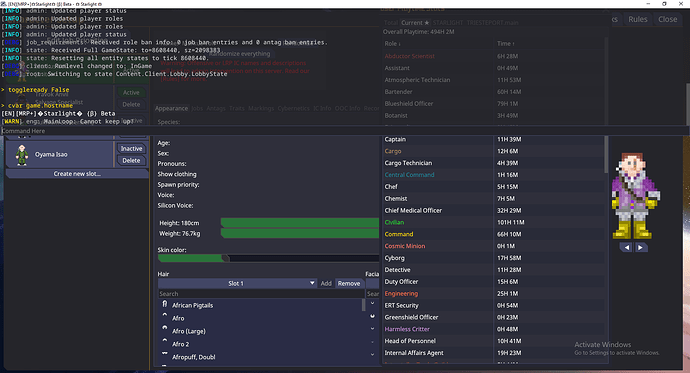Image resolution: width=690 pixels, height=373 pixels.
Task: Click the Central Command row
Action: pos(493,175)
